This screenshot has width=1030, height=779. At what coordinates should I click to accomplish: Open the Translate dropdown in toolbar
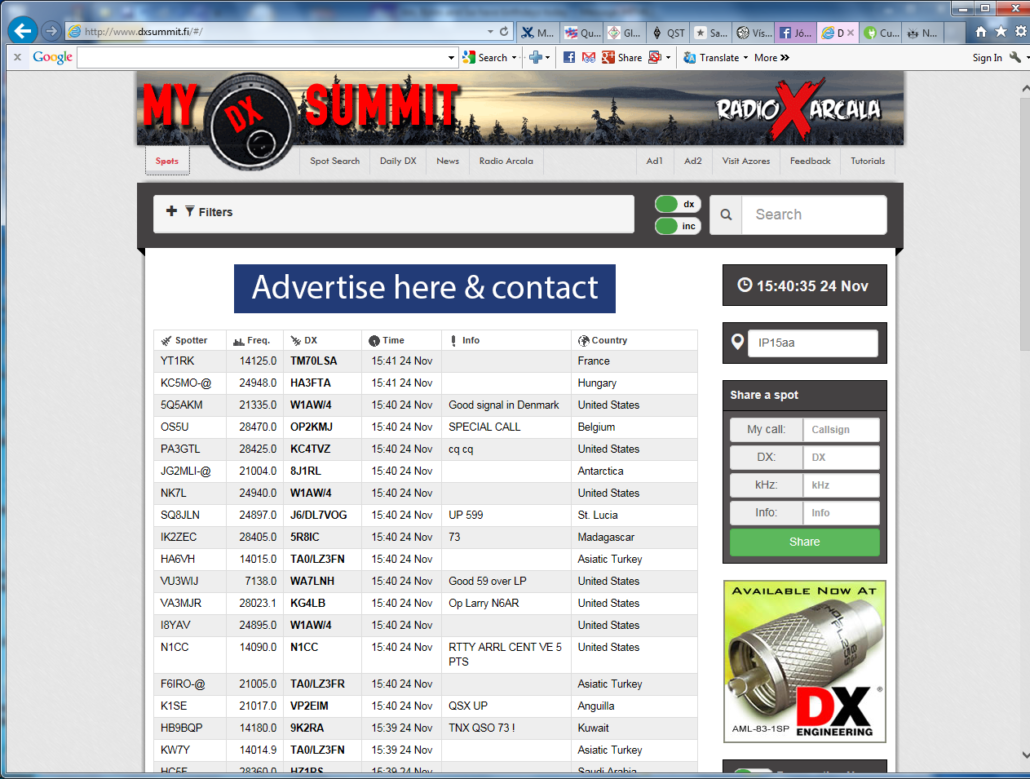746,58
